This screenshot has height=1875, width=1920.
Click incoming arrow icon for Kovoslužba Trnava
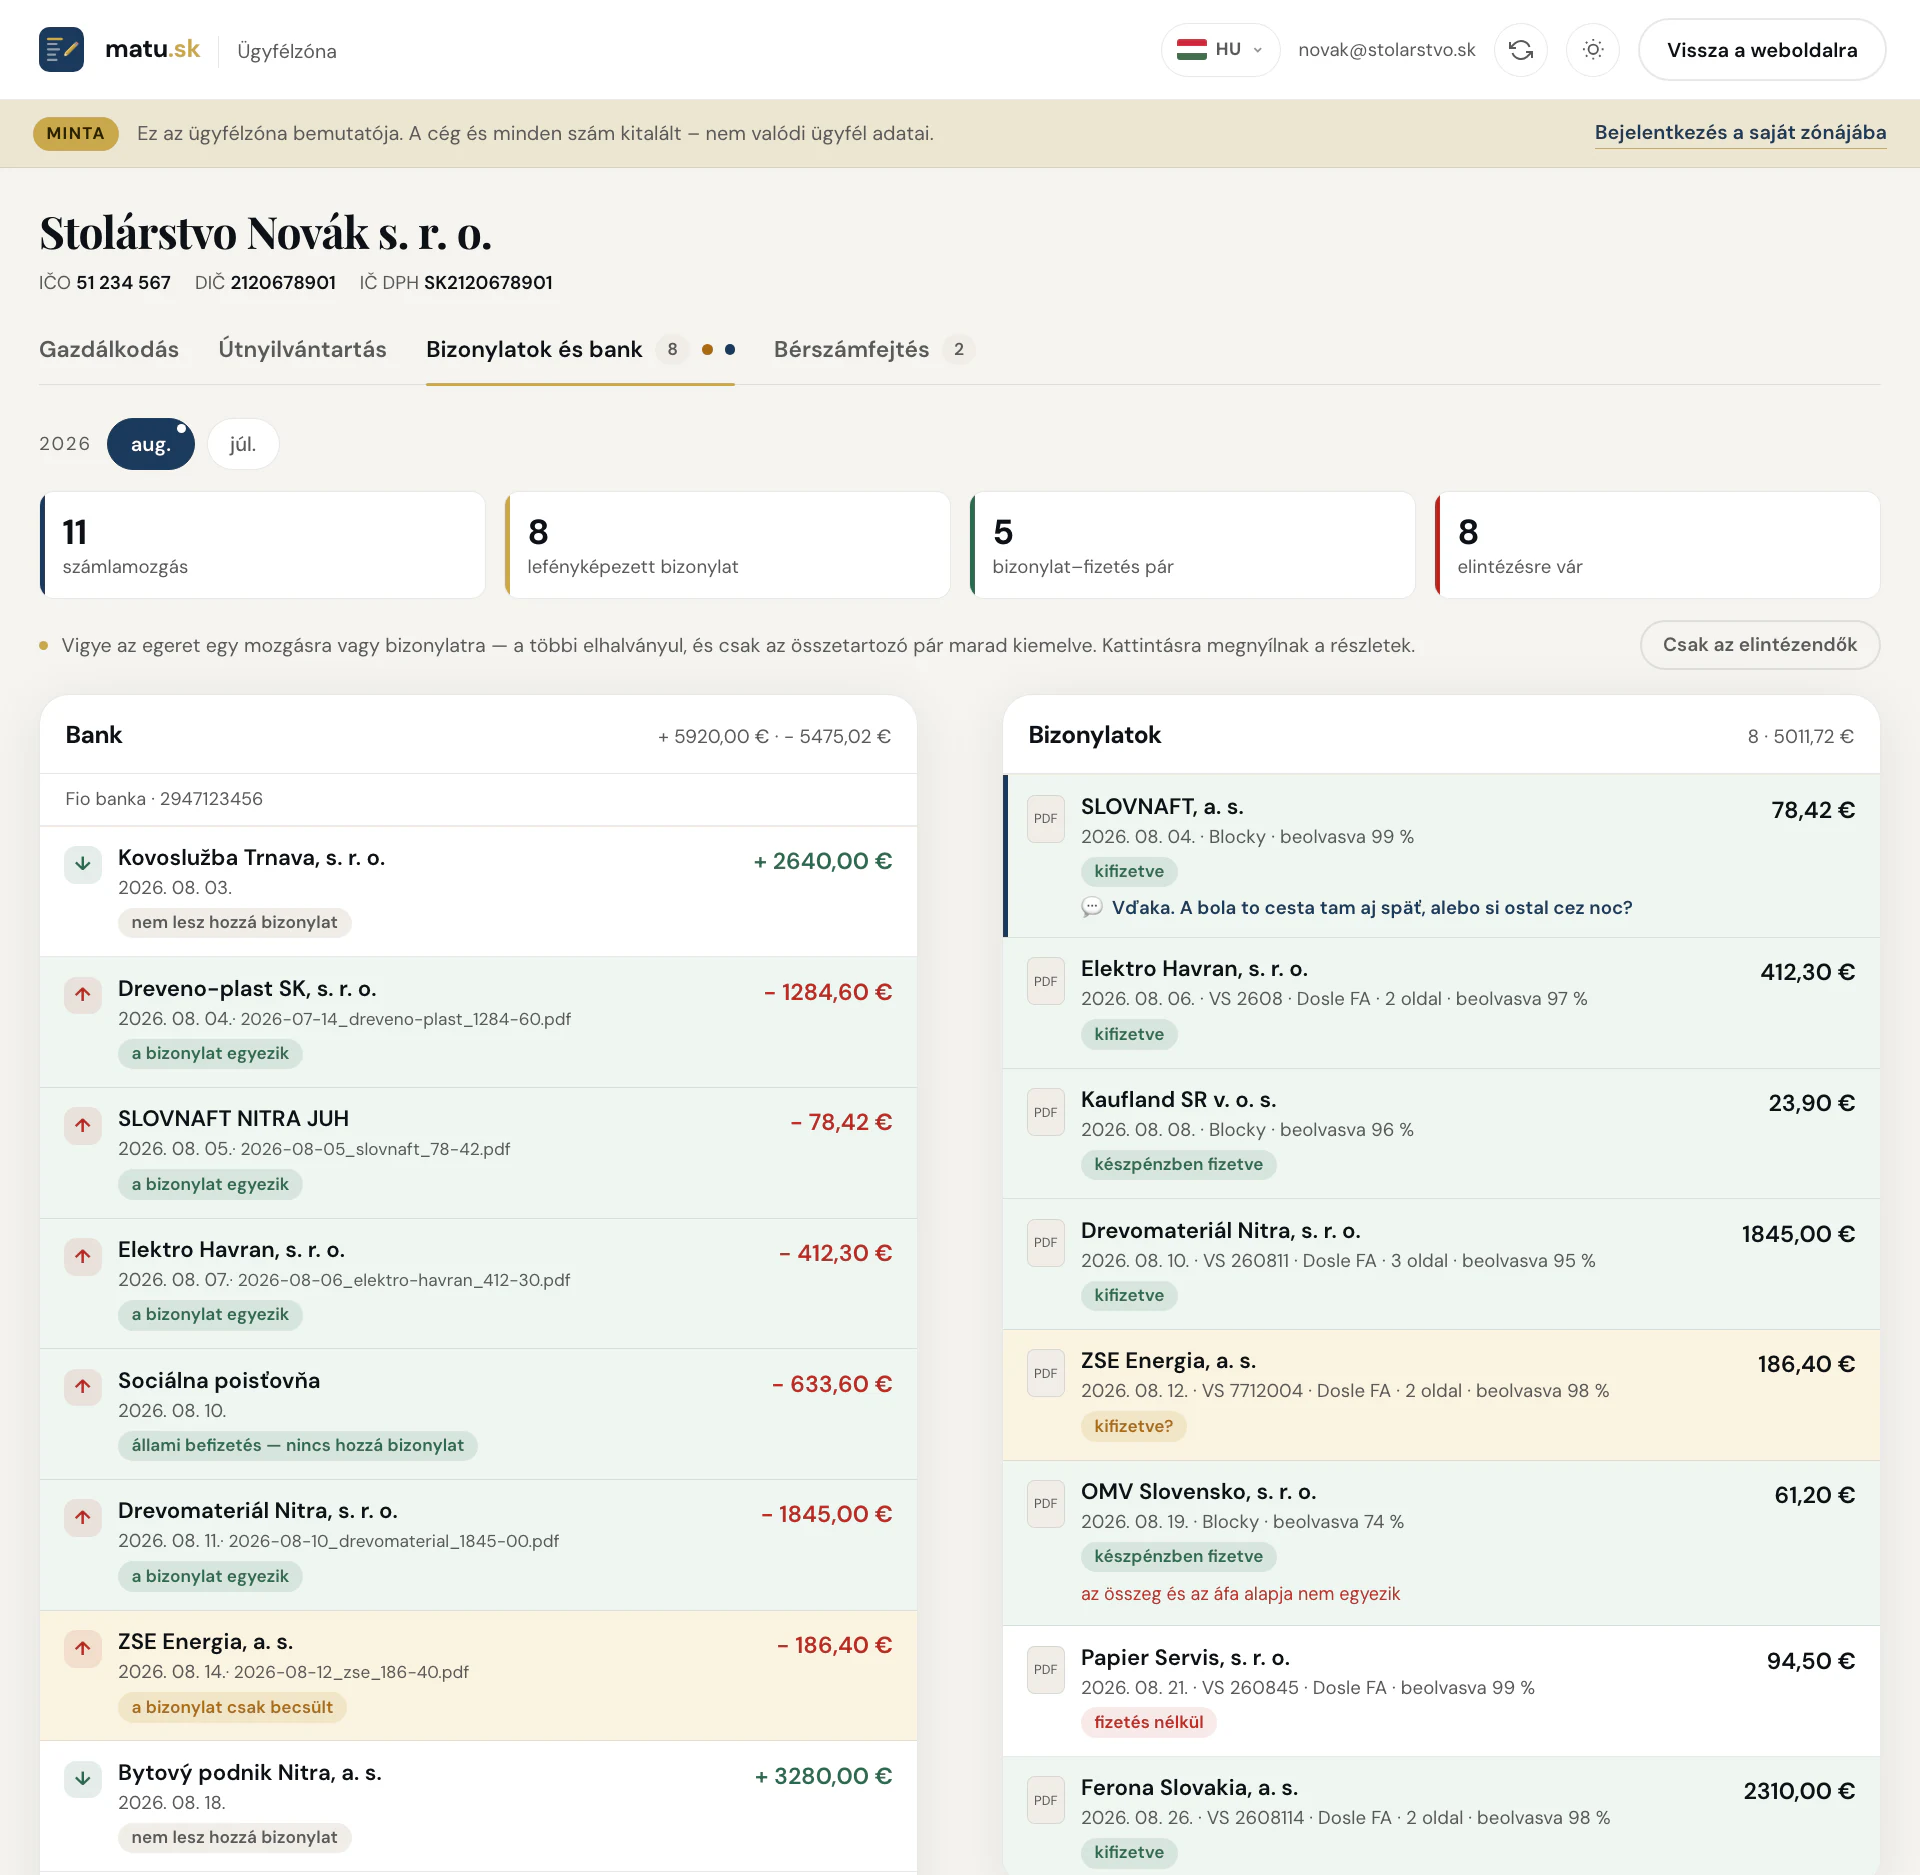click(83, 864)
